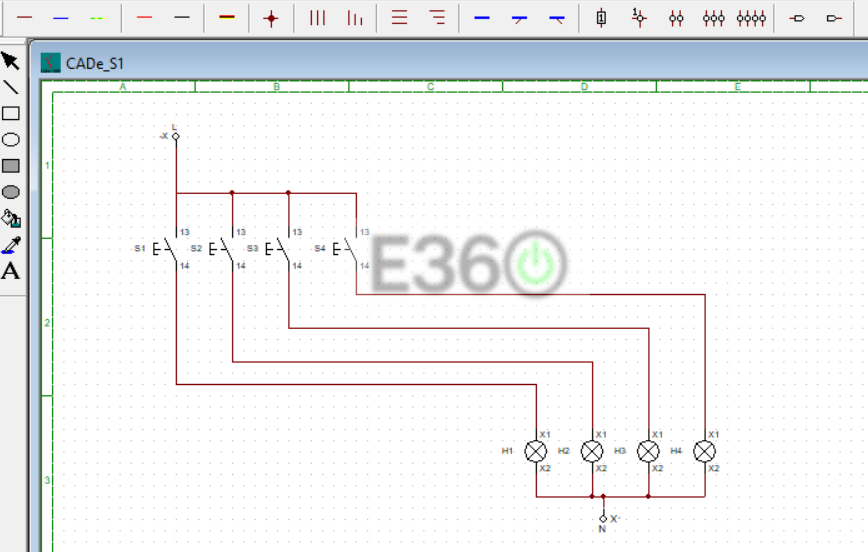Select the thick red-yellow cable tool
The width and height of the screenshot is (868, 552).
click(227, 18)
